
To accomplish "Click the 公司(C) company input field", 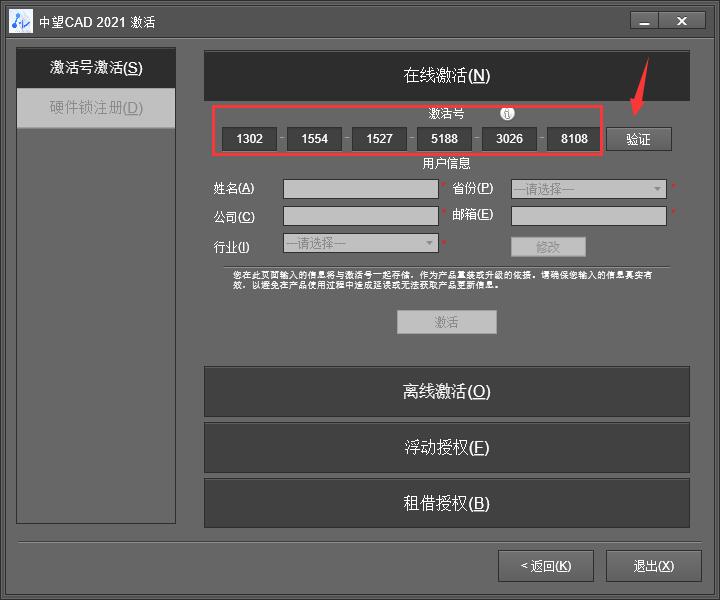I will click(x=361, y=216).
